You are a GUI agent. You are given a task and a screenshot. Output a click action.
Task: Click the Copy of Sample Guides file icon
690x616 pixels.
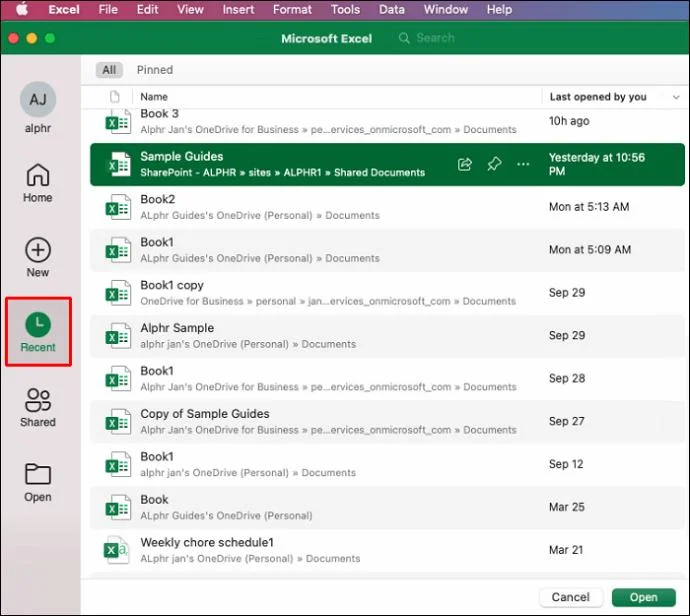pyautogui.click(x=118, y=421)
